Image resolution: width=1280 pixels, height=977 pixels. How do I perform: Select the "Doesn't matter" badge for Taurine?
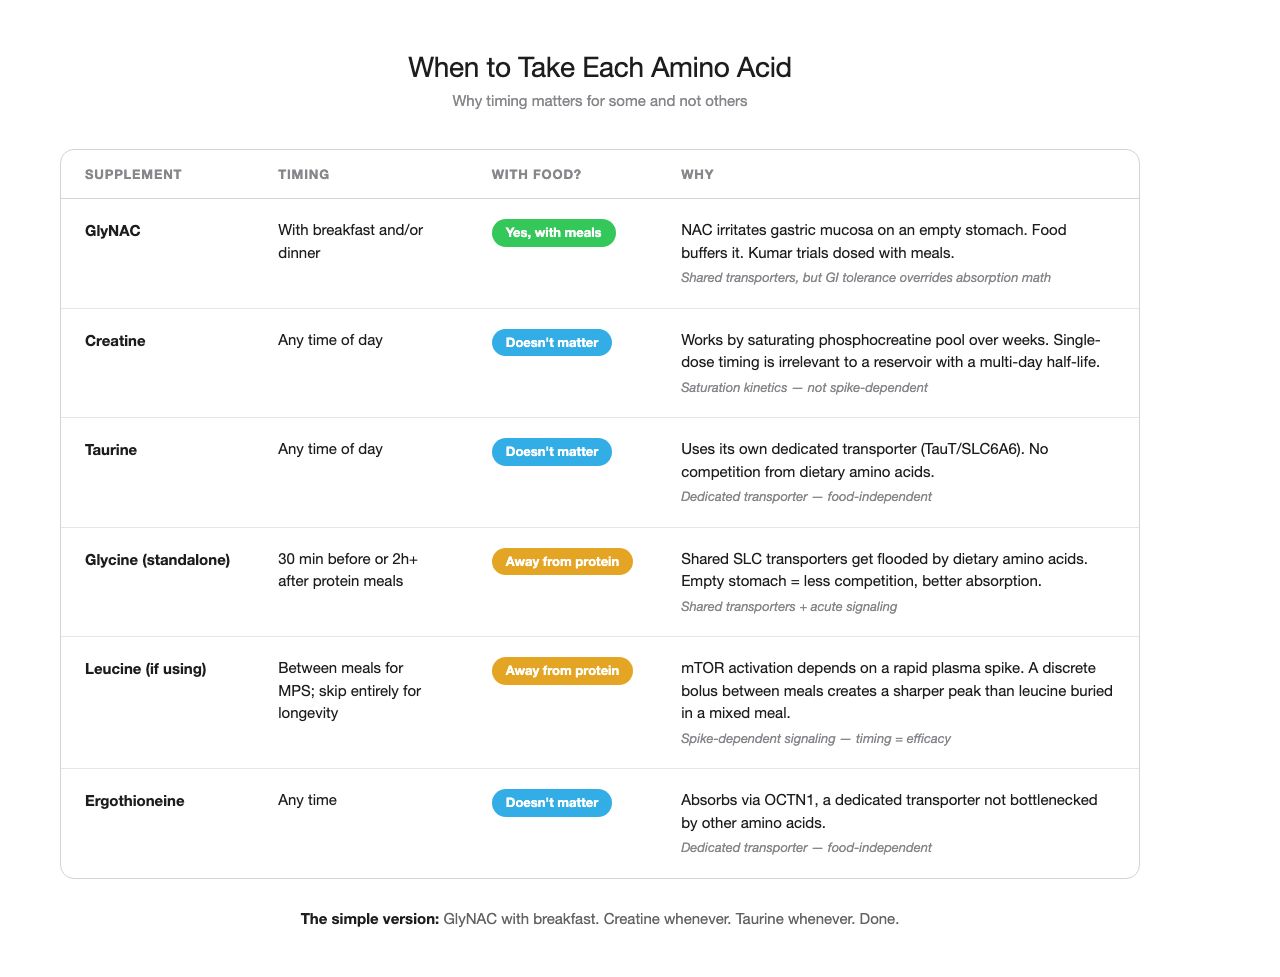coord(551,452)
